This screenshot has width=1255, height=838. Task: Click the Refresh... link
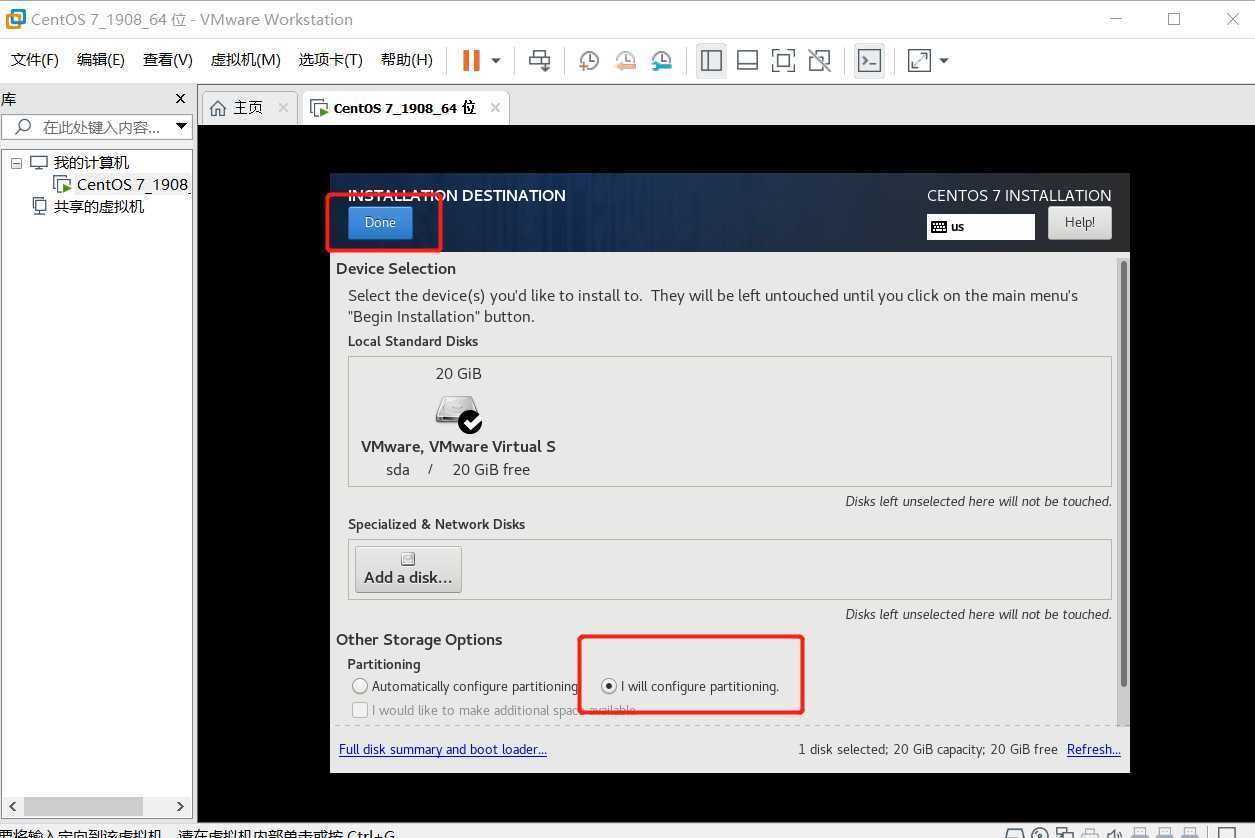tap(1094, 749)
